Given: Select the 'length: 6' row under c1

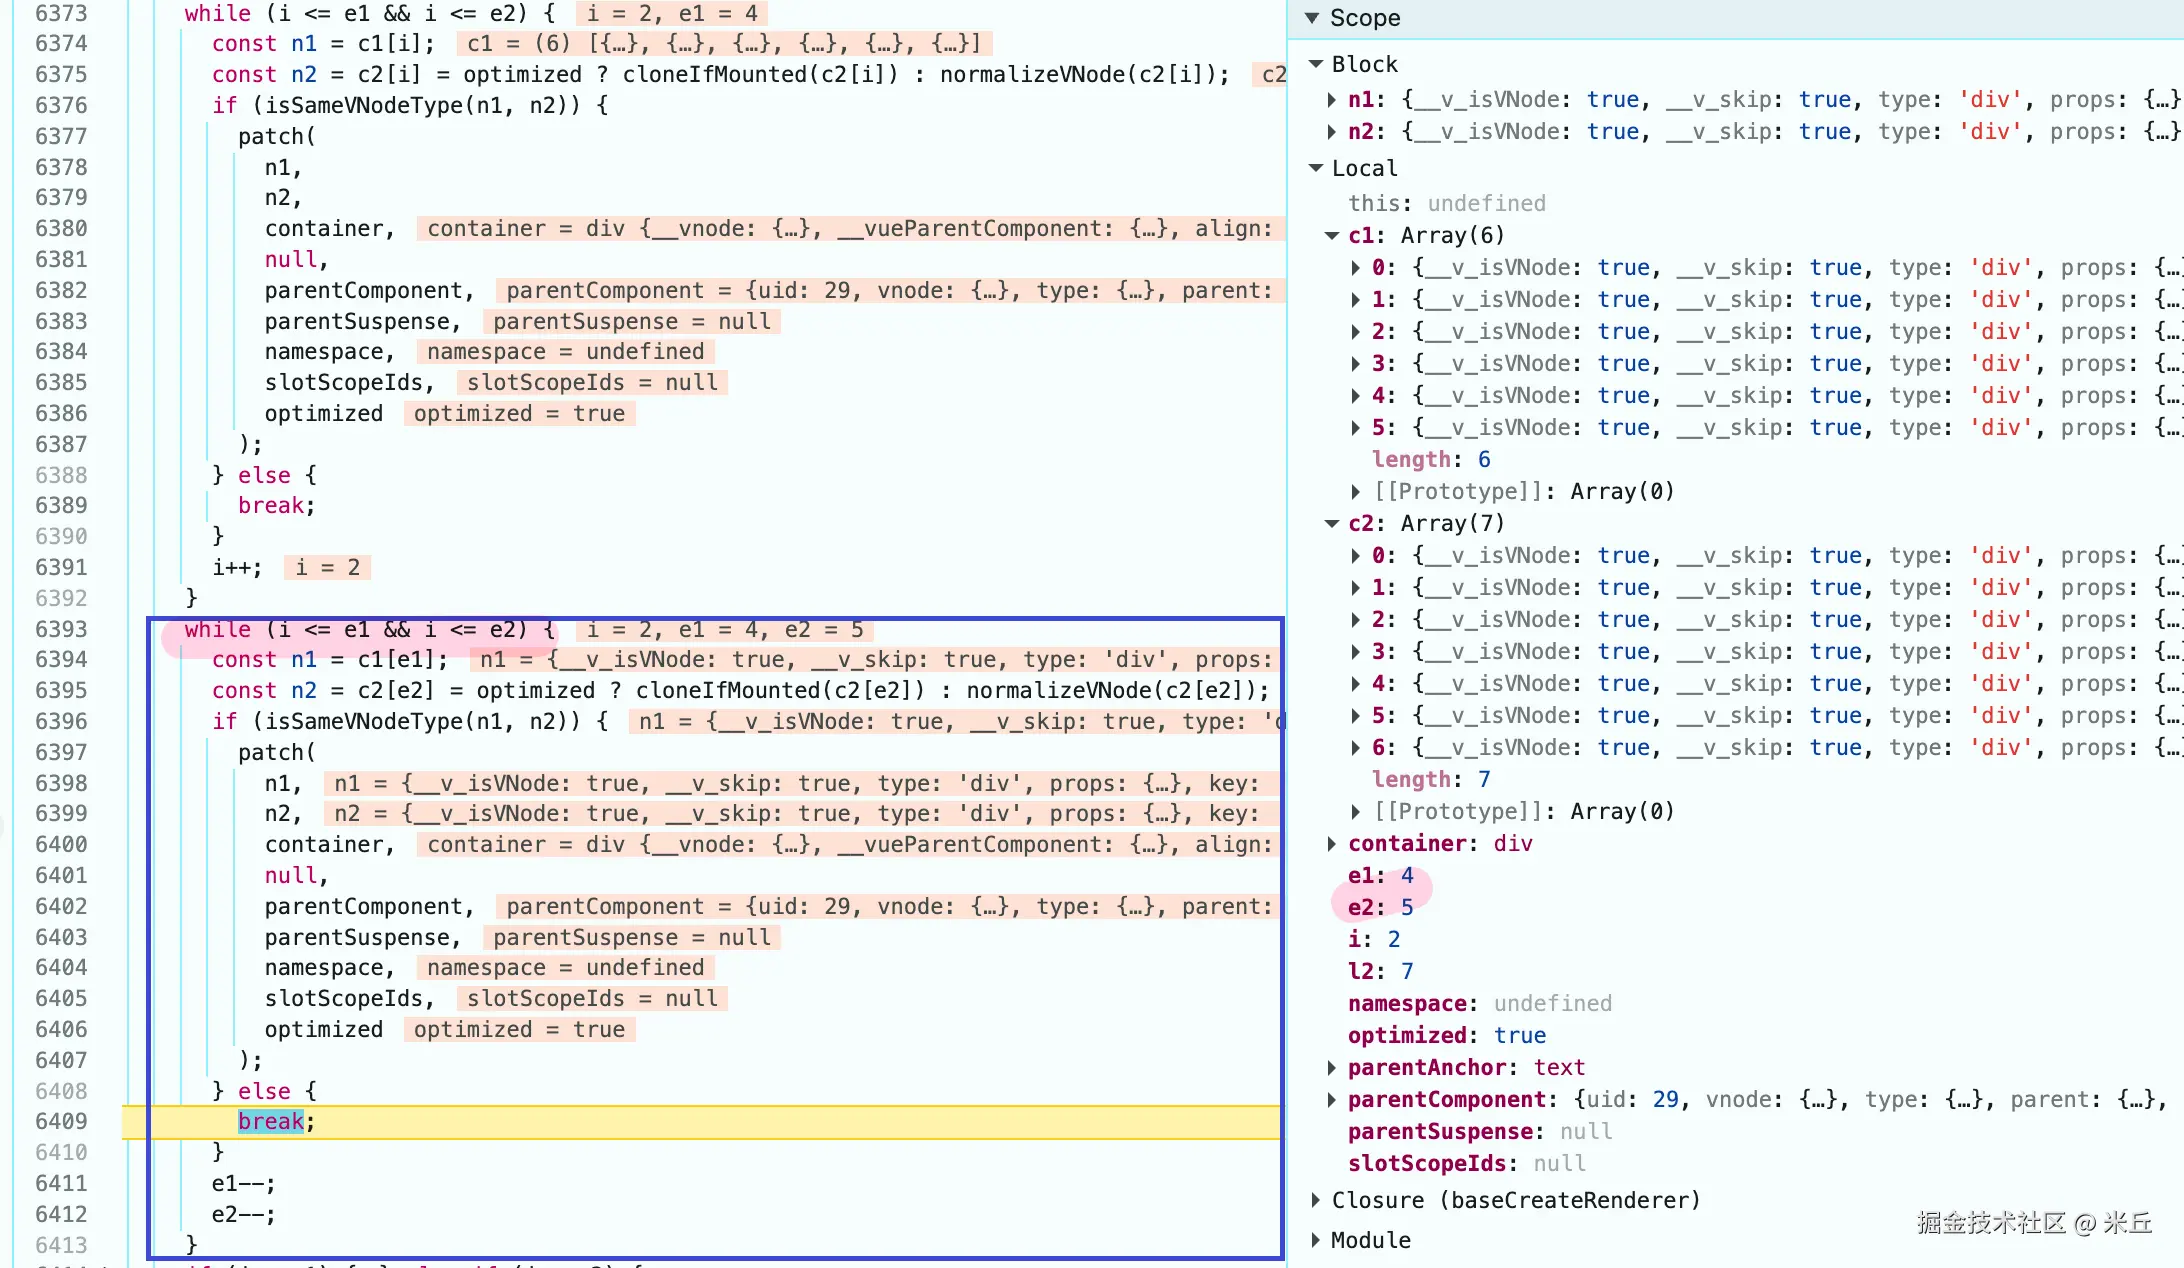Looking at the screenshot, I should (1431, 460).
